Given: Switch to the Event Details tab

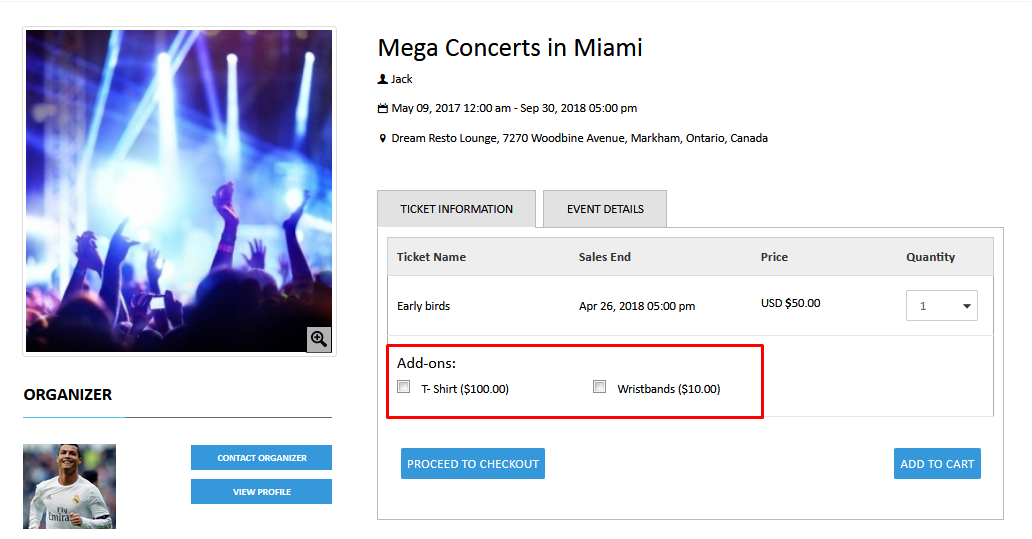Looking at the screenshot, I should coord(605,209).
